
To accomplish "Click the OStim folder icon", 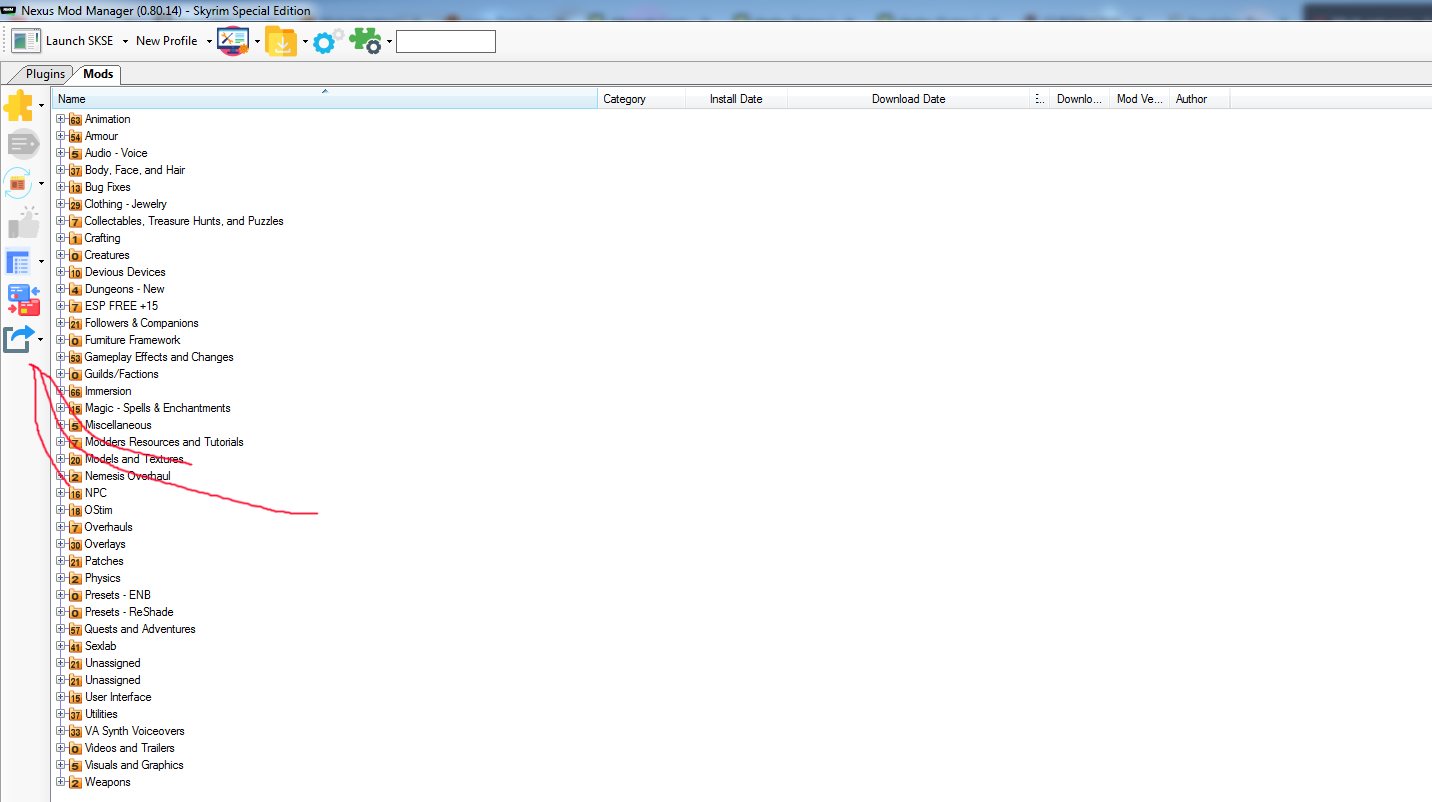I will click(x=75, y=510).
